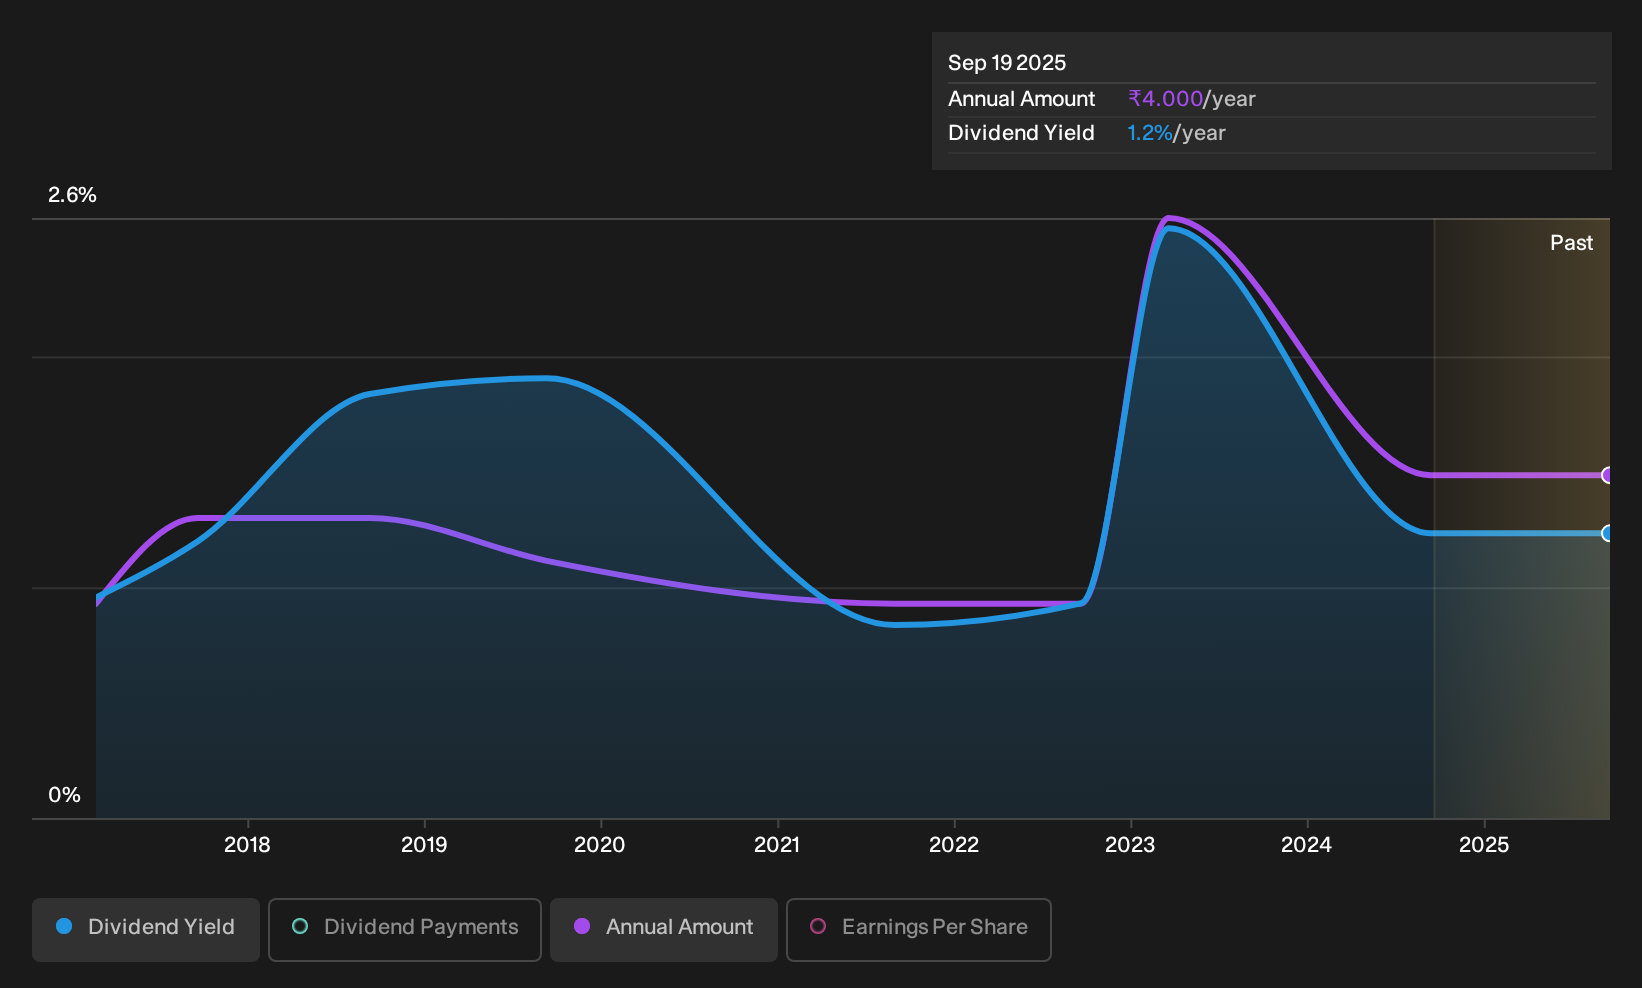Click the teal Dividend Payments legend circle

(300, 927)
